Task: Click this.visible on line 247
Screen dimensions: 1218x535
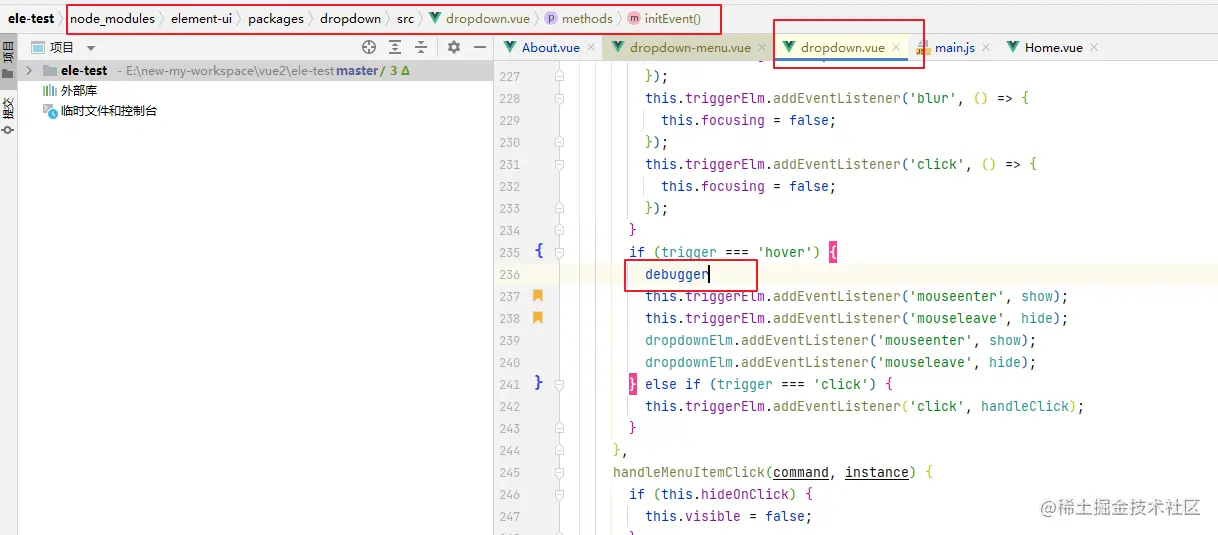Action: [693, 516]
